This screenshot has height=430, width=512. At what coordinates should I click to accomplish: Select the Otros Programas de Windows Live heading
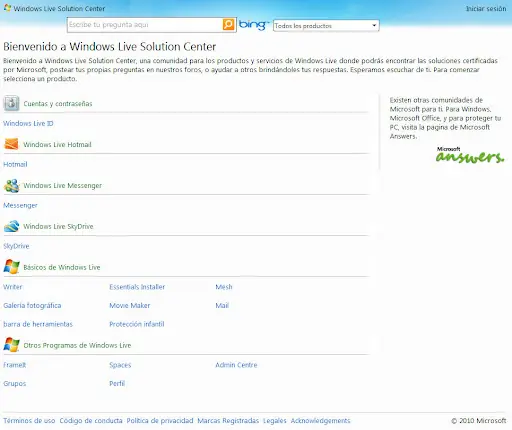(x=77, y=345)
